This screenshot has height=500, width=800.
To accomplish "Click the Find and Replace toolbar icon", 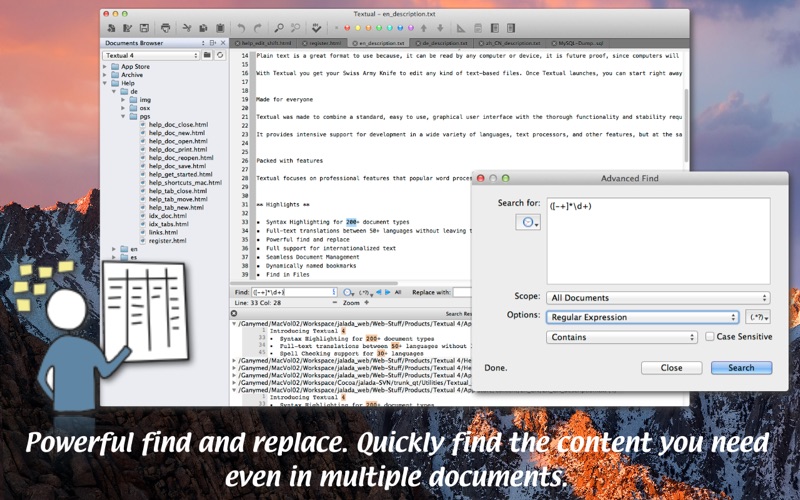I will click(x=295, y=28).
